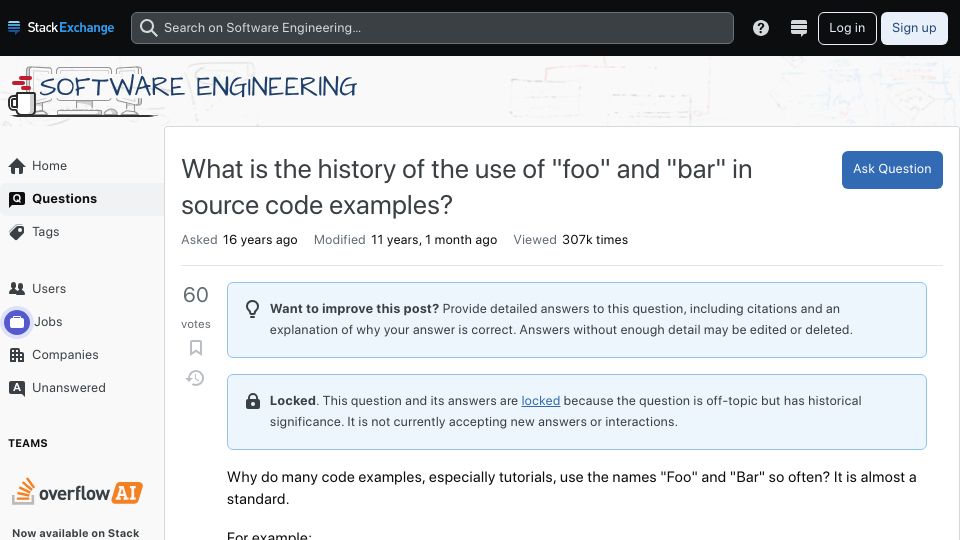This screenshot has width=960, height=540.
Task: Show post activity history icon
Action: (x=195, y=378)
